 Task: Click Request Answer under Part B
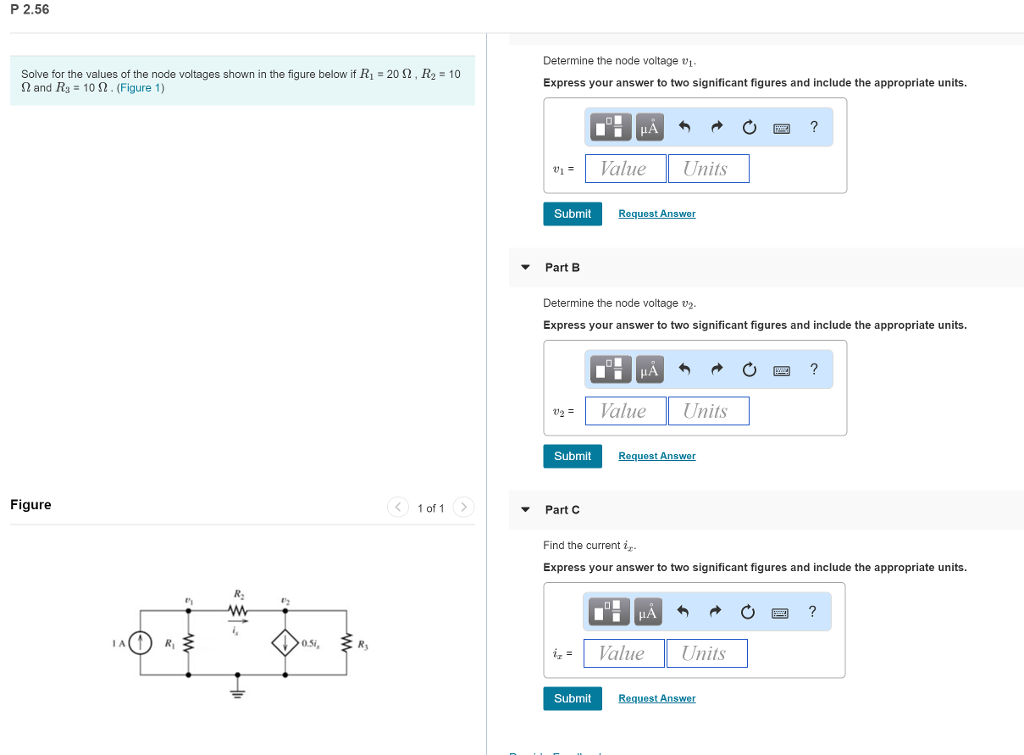[656, 455]
